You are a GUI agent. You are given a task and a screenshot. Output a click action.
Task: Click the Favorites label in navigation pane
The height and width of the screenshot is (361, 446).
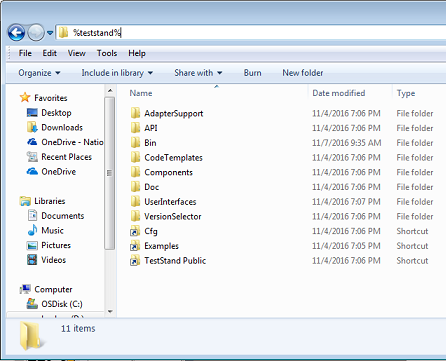[51, 98]
